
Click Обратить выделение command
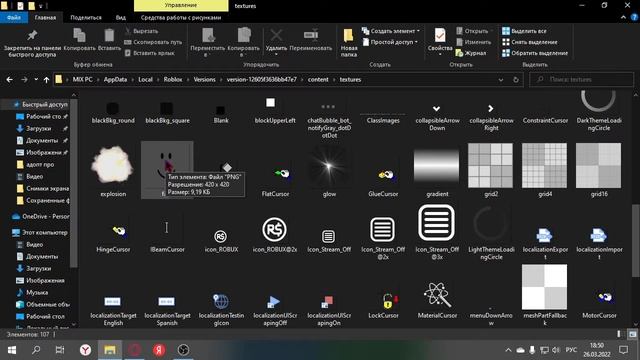point(535,53)
